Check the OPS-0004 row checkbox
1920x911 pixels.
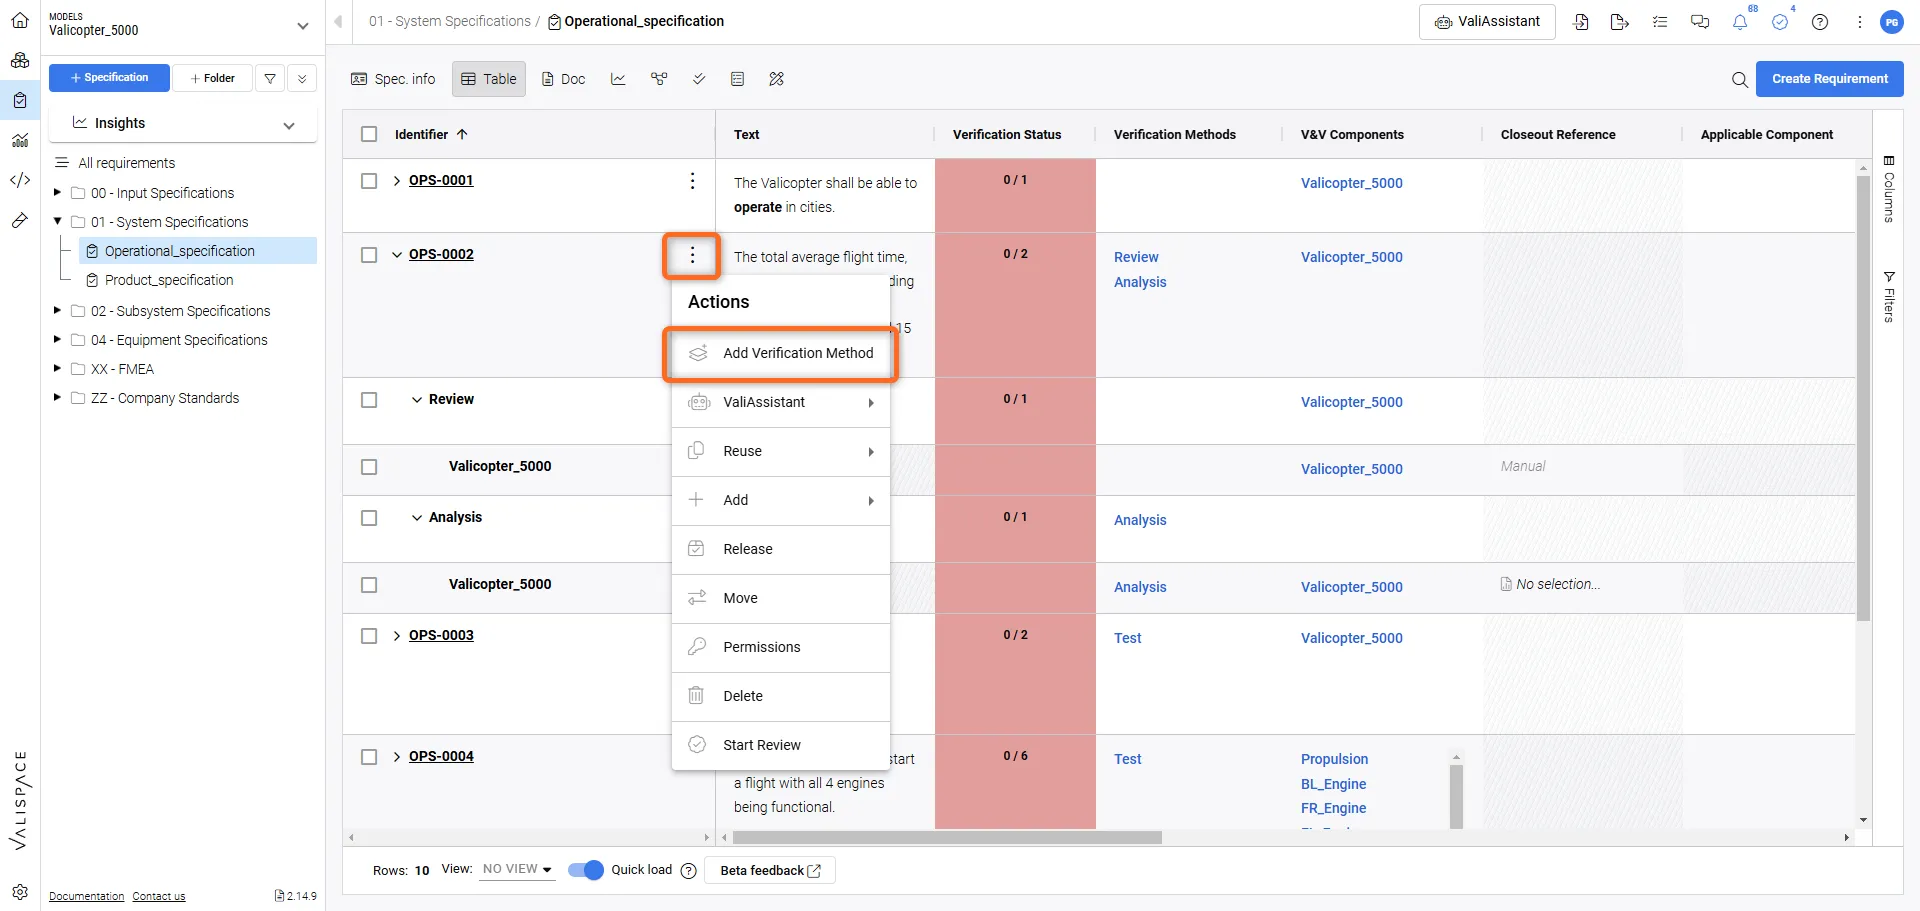[369, 757]
